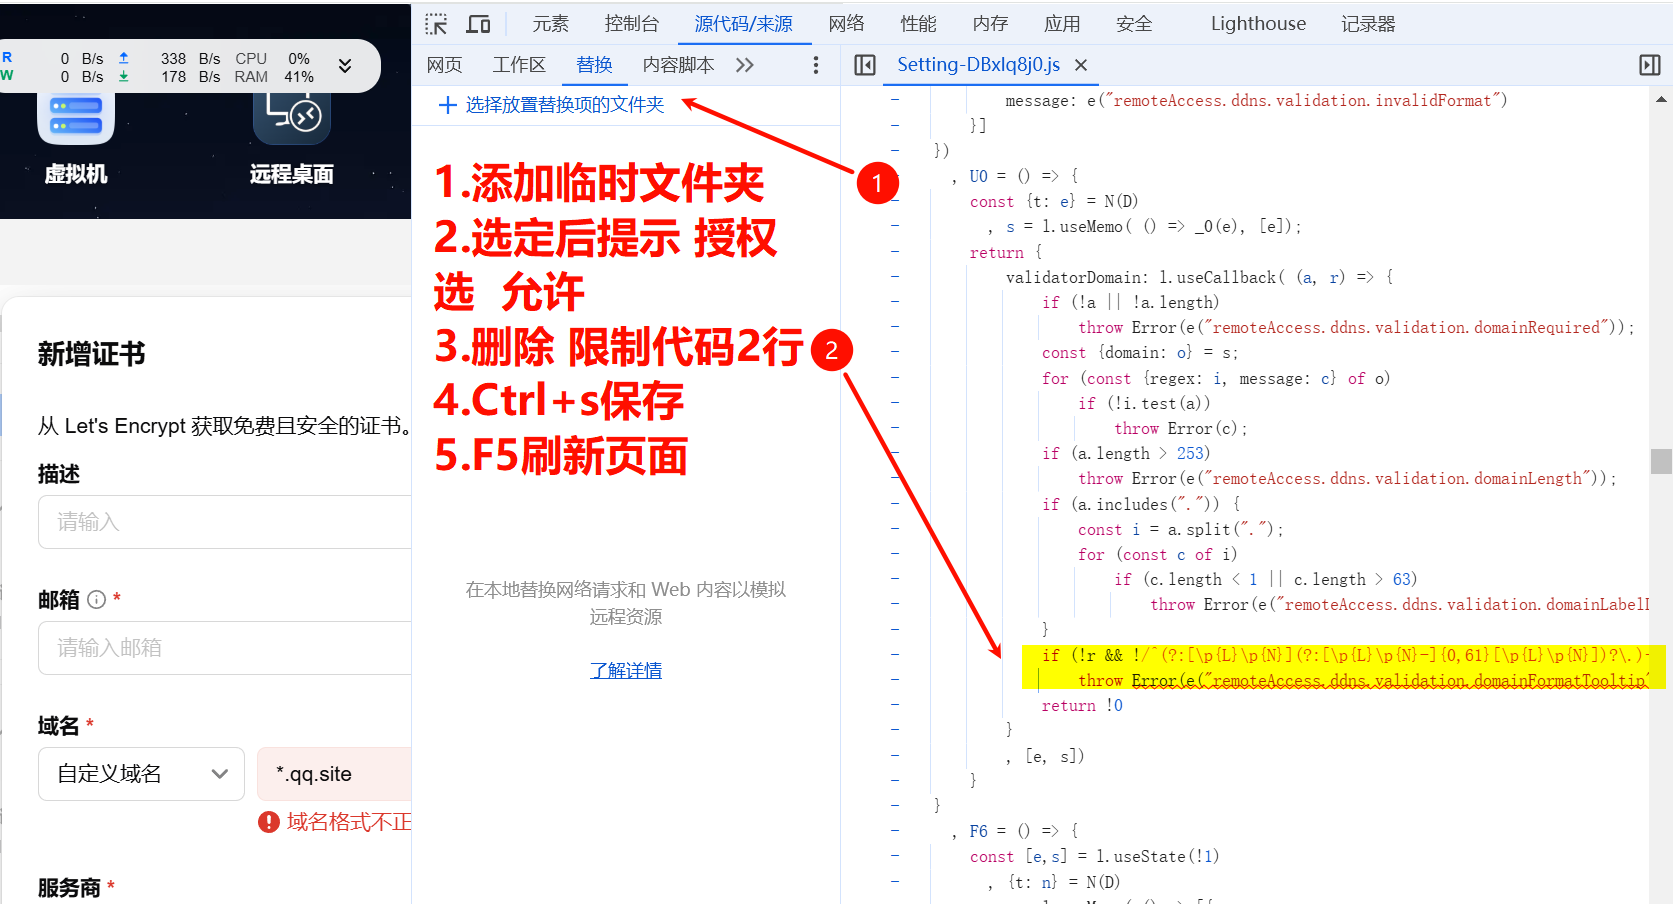
Task: Click the 'const [e,s] = l.useState(!1)' line
Action: (x=1094, y=857)
